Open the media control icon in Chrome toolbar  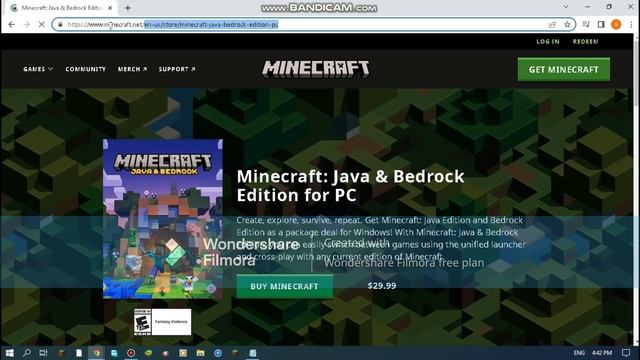(x=586, y=24)
